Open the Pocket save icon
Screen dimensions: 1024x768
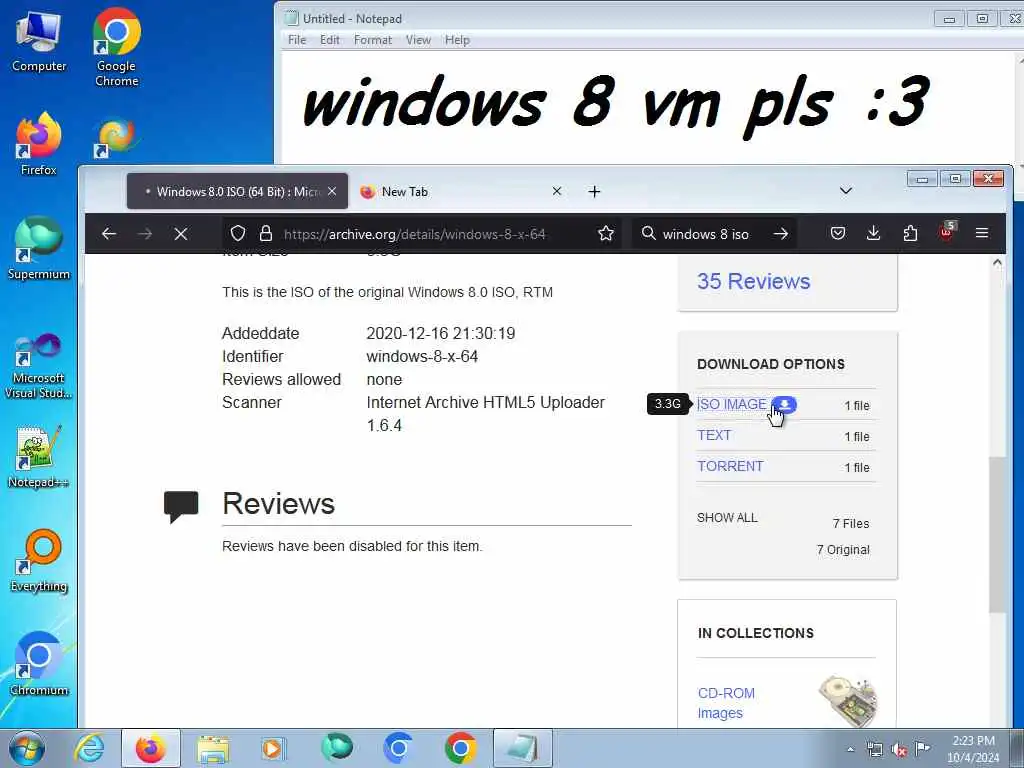click(x=838, y=233)
